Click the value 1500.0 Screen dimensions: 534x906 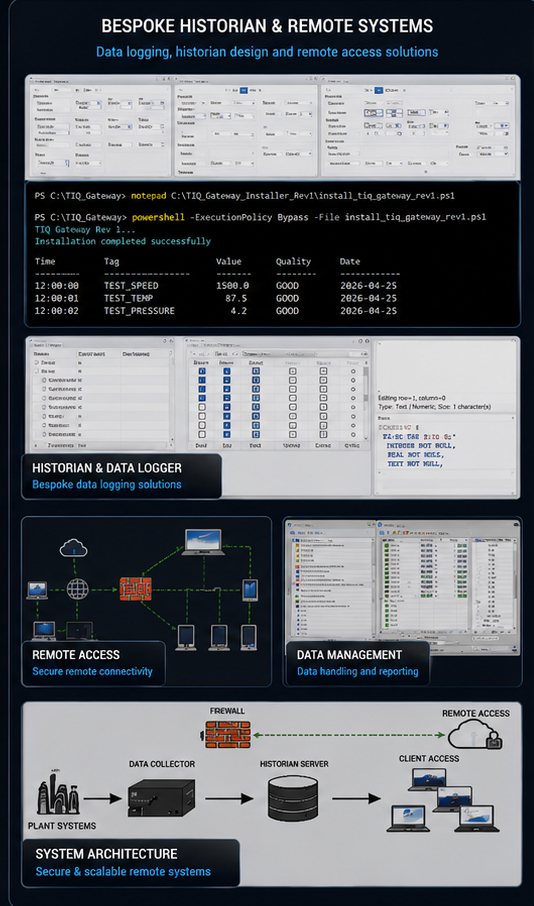(232, 286)
